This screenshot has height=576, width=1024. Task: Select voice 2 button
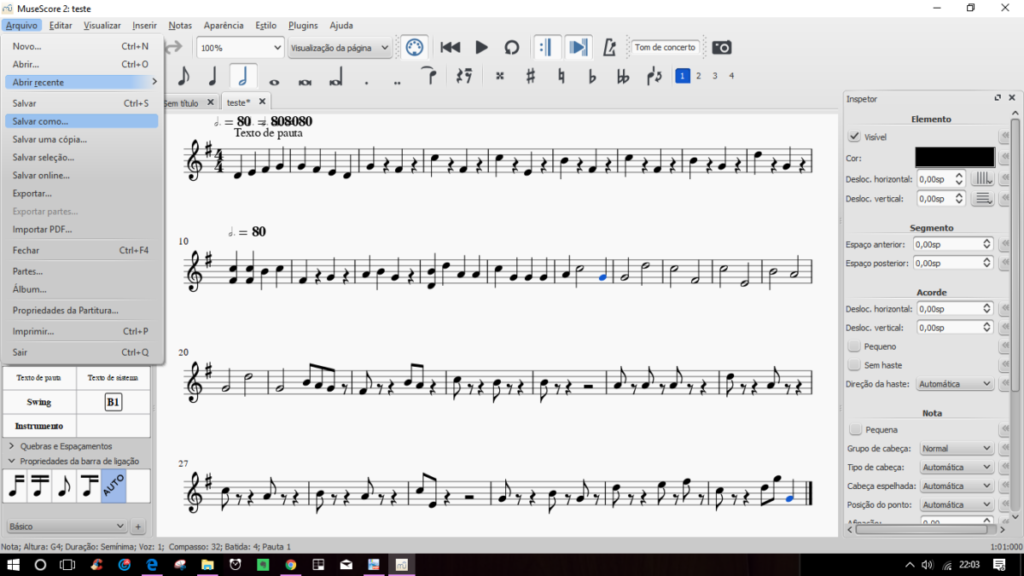[698, 76]
